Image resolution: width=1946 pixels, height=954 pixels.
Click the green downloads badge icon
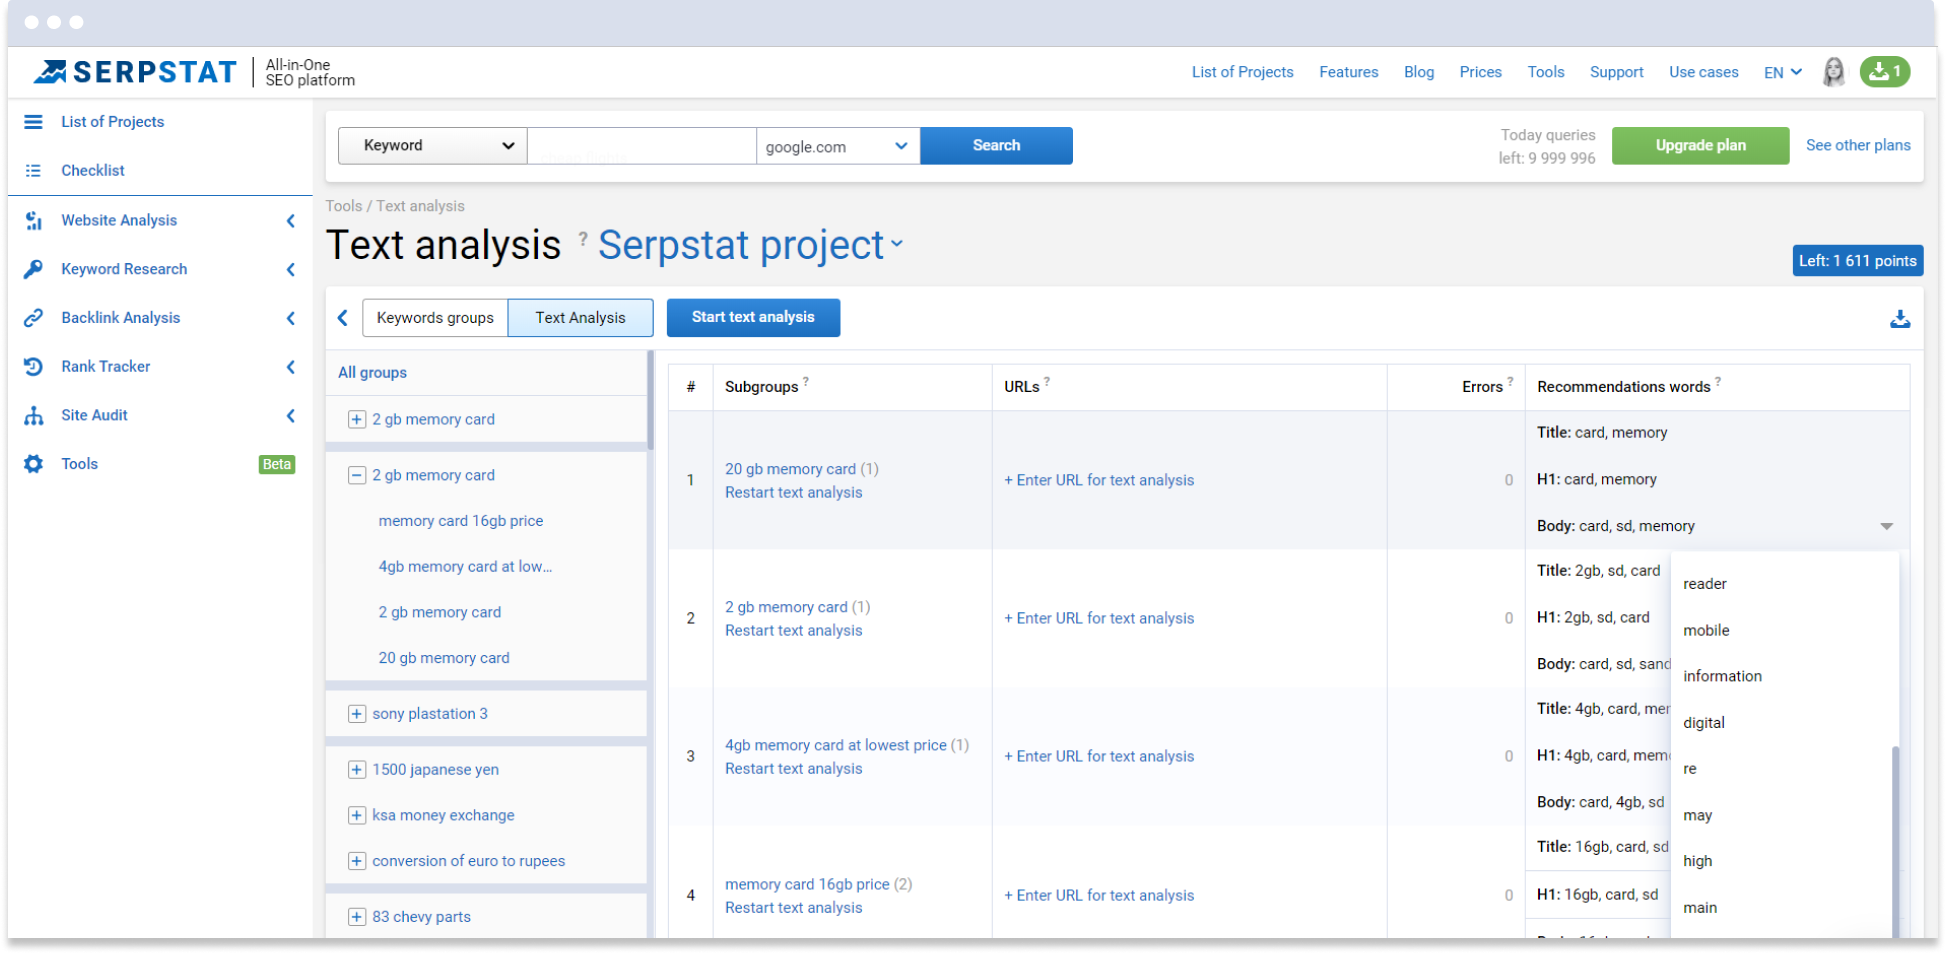pyautogui.click(x=1885, y=72)
